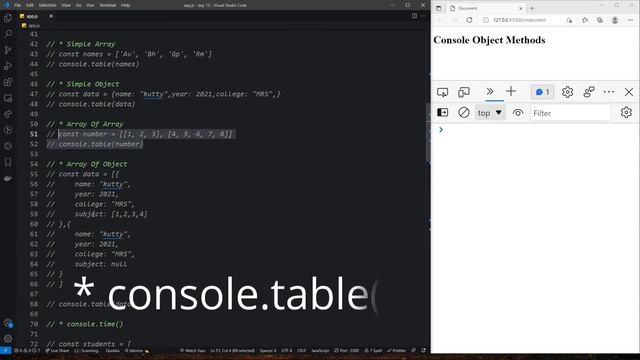Close the DevTools panel
Viewport: 640px width, 360px height.
[x=629, y=92]
